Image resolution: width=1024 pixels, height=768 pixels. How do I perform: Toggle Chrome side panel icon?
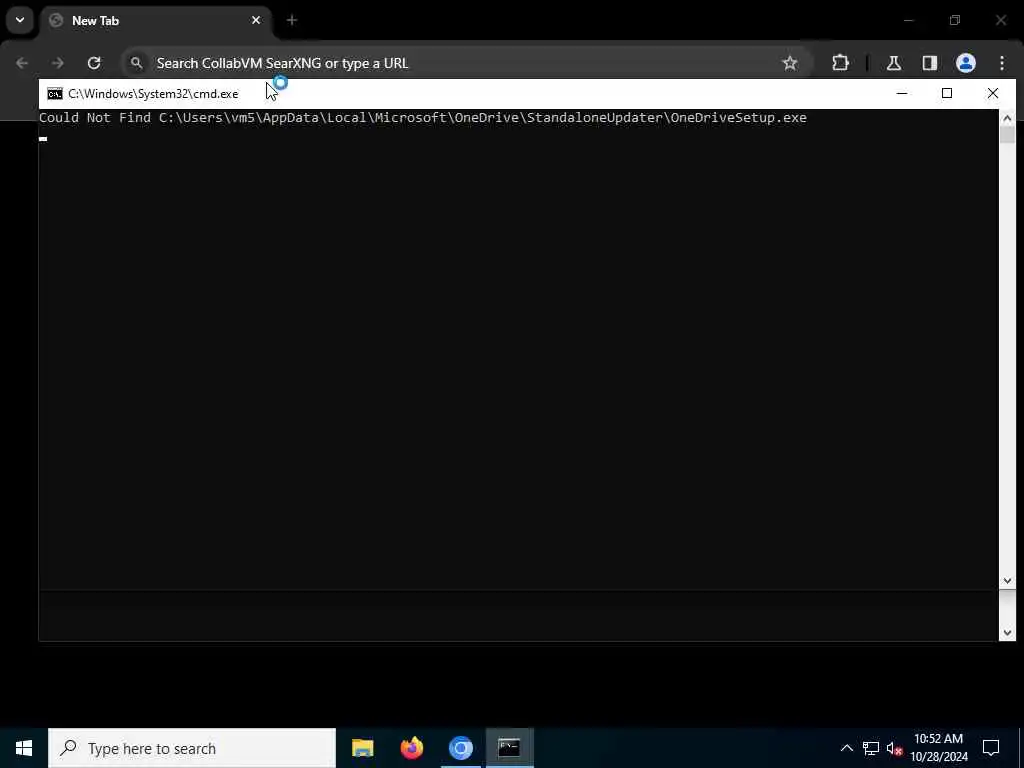[930, 63]
